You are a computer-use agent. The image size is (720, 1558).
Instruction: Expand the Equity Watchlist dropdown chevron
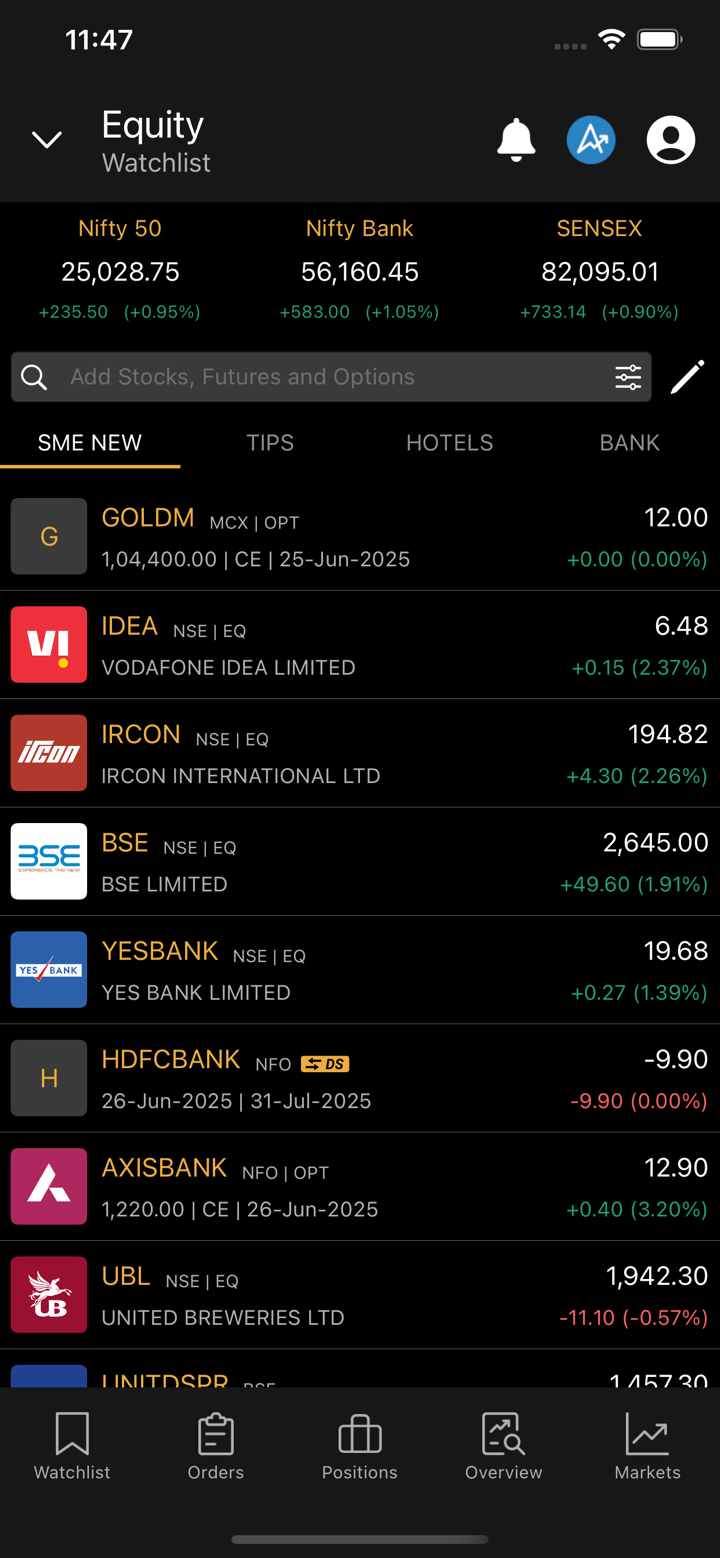point(47,140)
